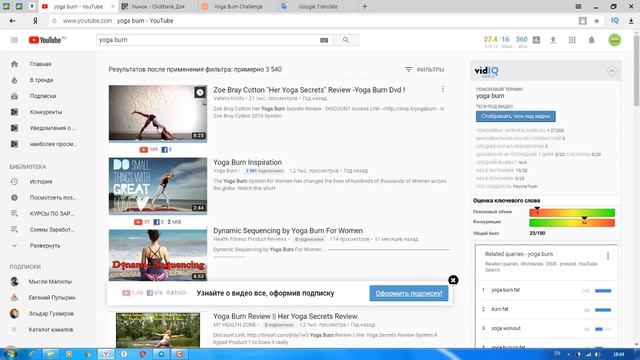Click the browser back arrow
Screen dimensions: 640x360
(13, 21)
